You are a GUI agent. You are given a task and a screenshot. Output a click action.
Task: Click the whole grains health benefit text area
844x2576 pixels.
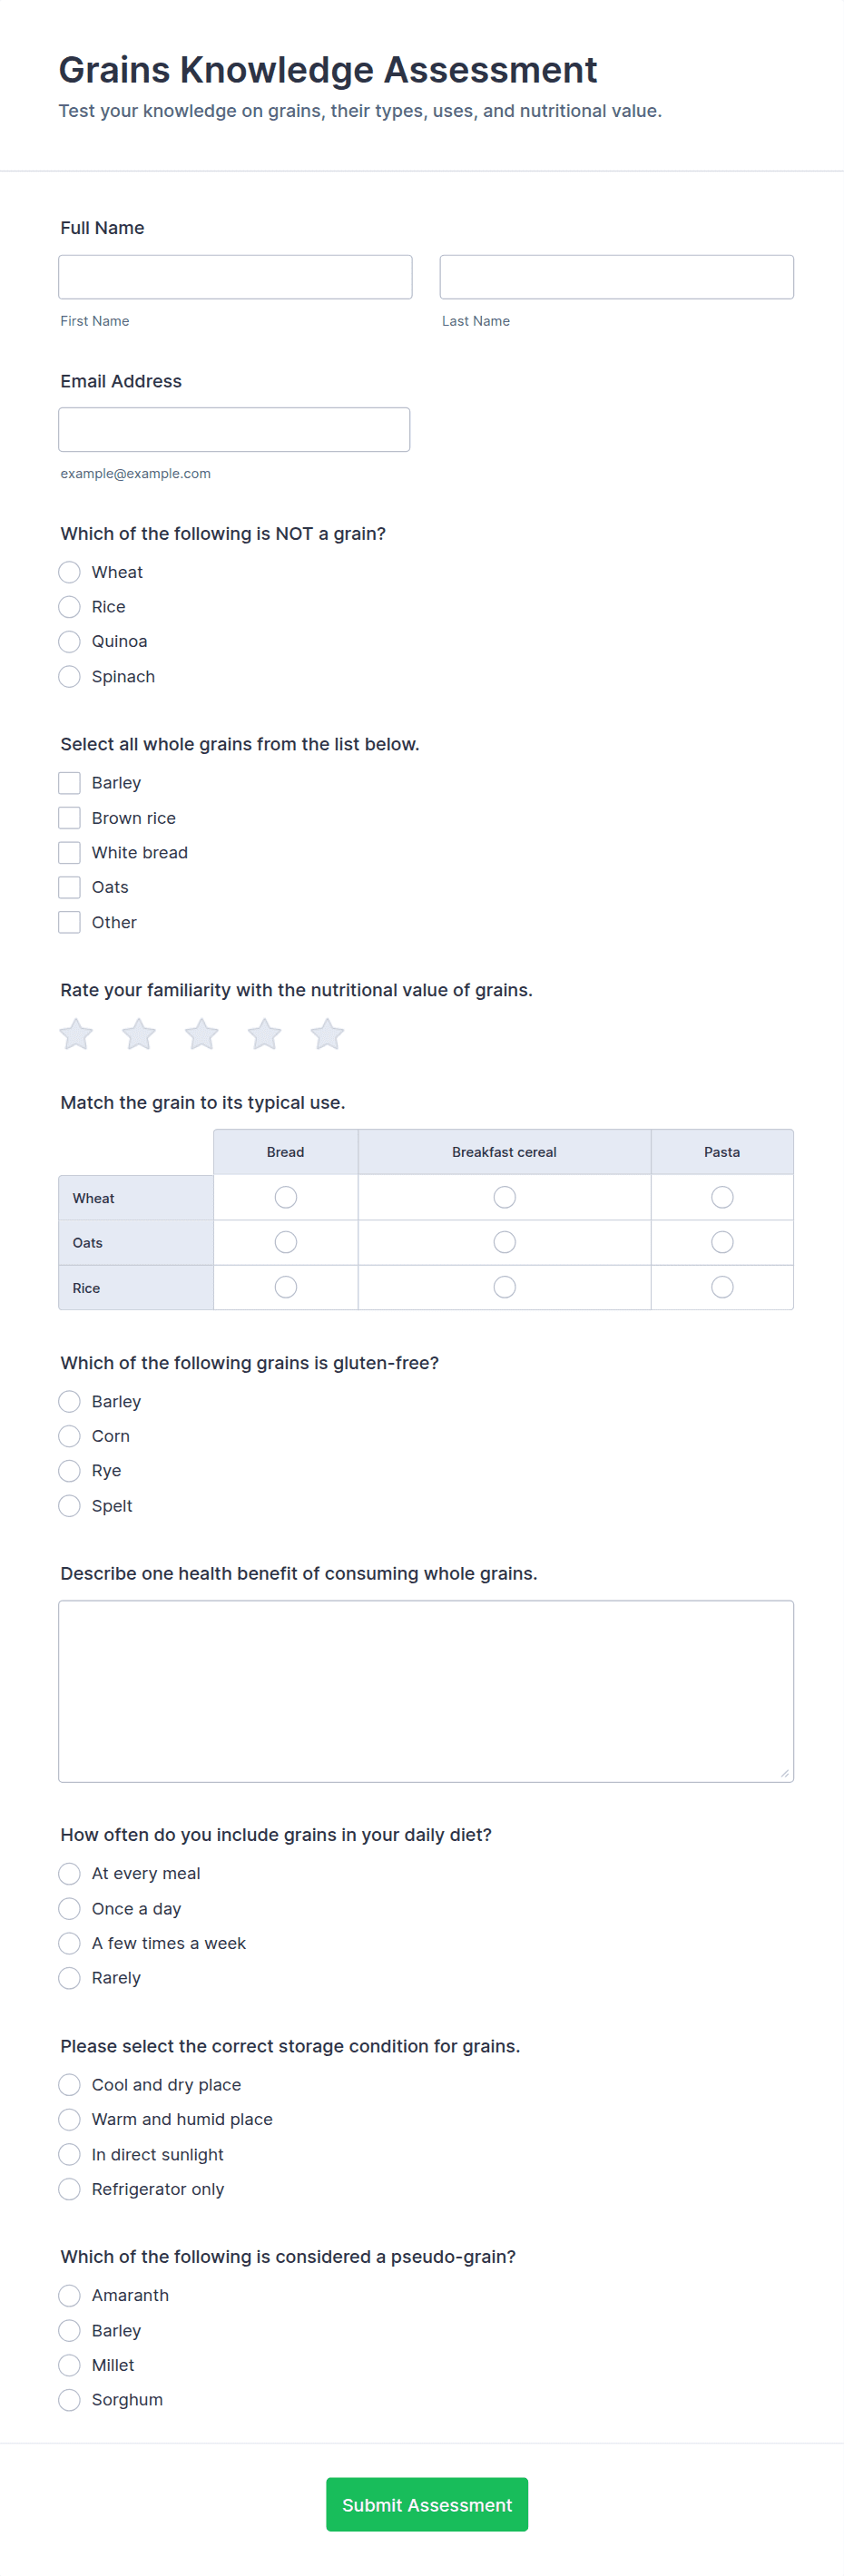tap(426, 1691)
